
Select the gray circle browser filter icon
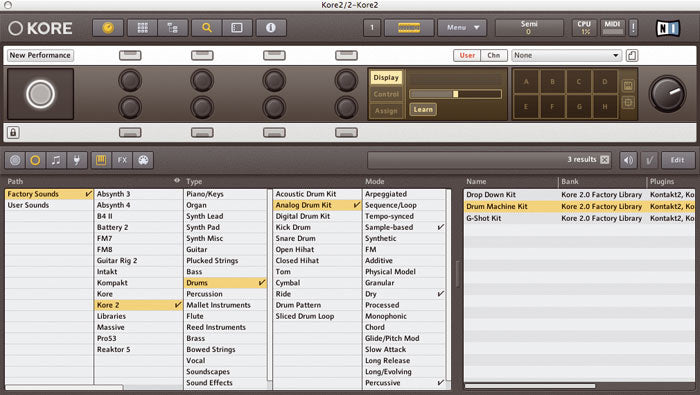(x=15, y=160)
